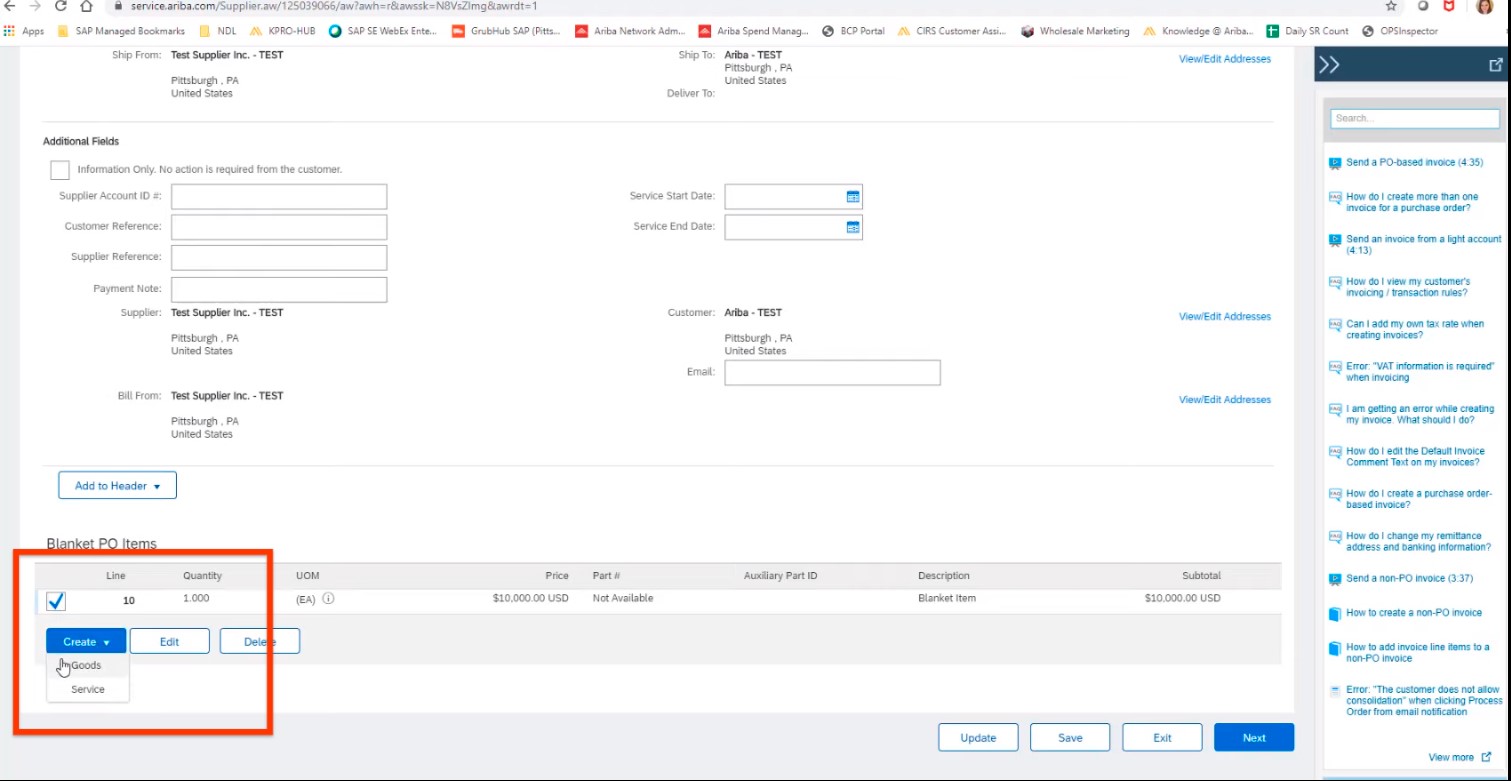
Task: Click video icon for Send an invoice from light account
Action: click(1334, 239)
